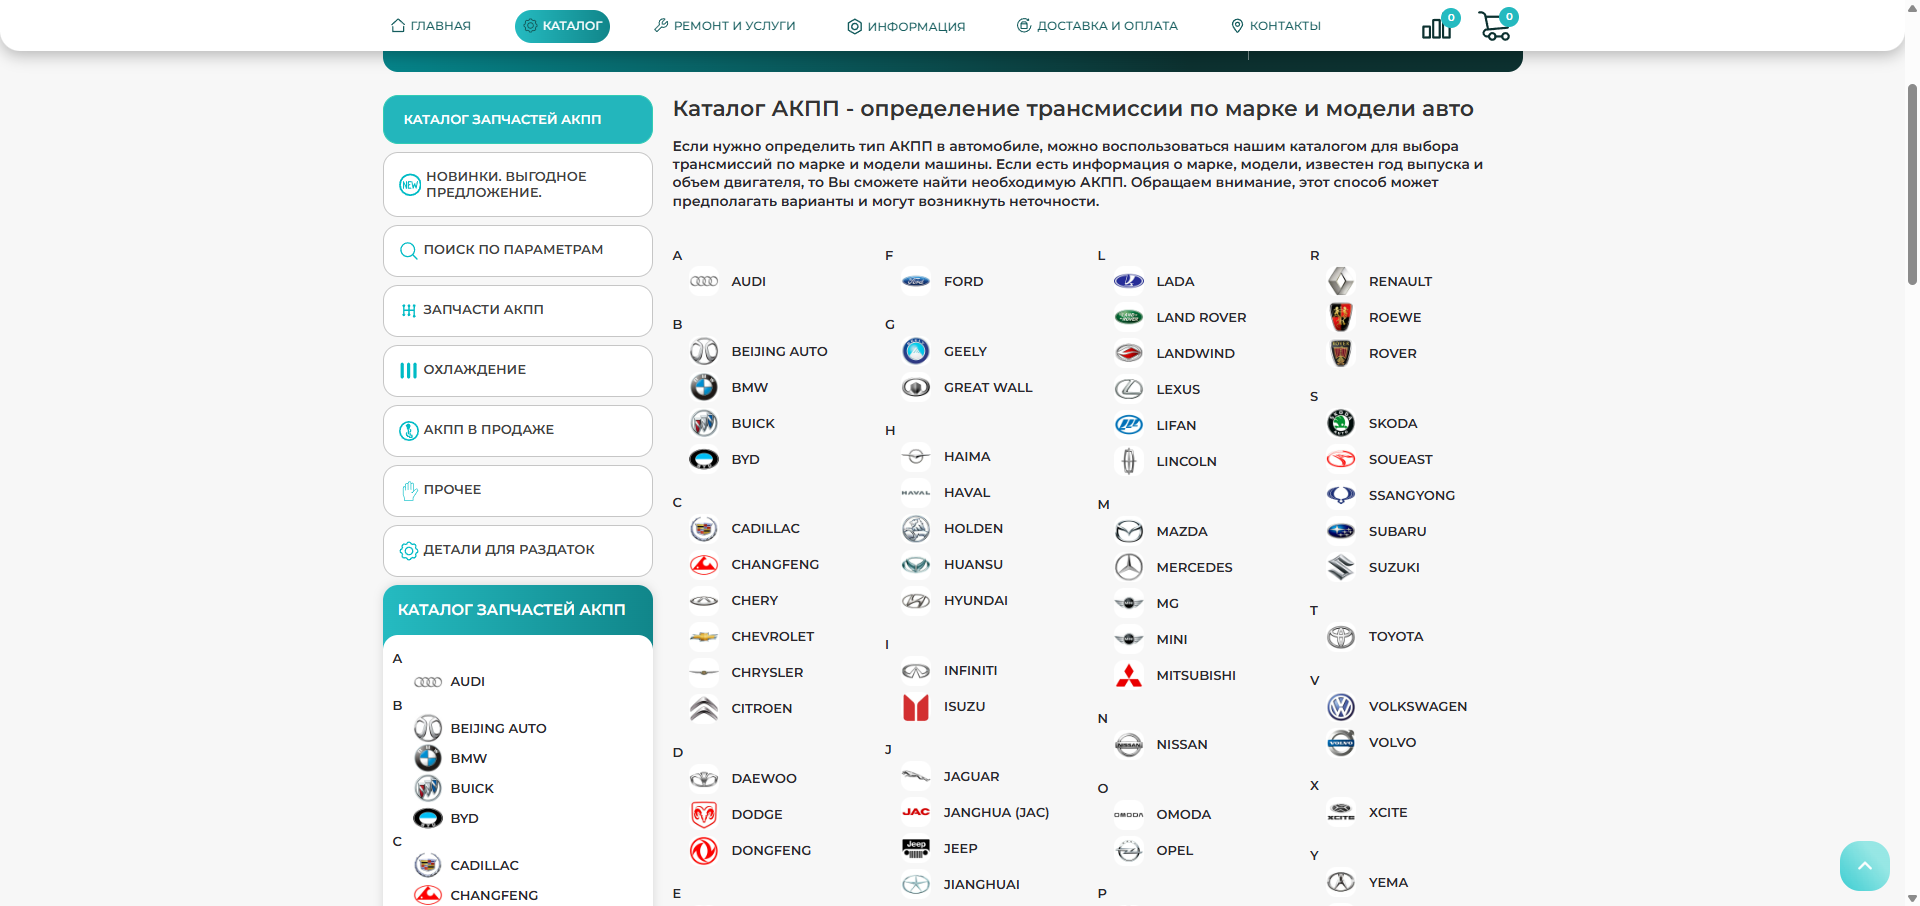This screenshot has height=906, width=1920.
Task: Click the Renault logo icon
Action: click(1341, 281)
